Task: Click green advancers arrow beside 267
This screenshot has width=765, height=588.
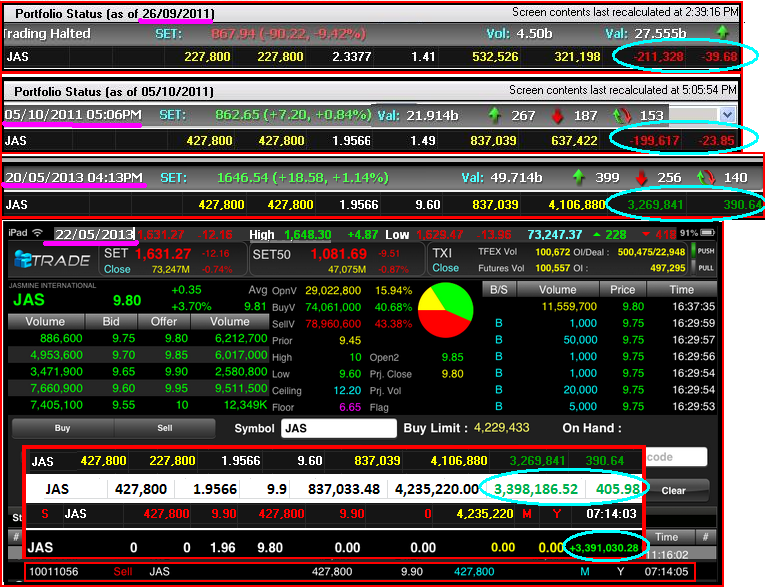Action: click(x=494, y=115)
